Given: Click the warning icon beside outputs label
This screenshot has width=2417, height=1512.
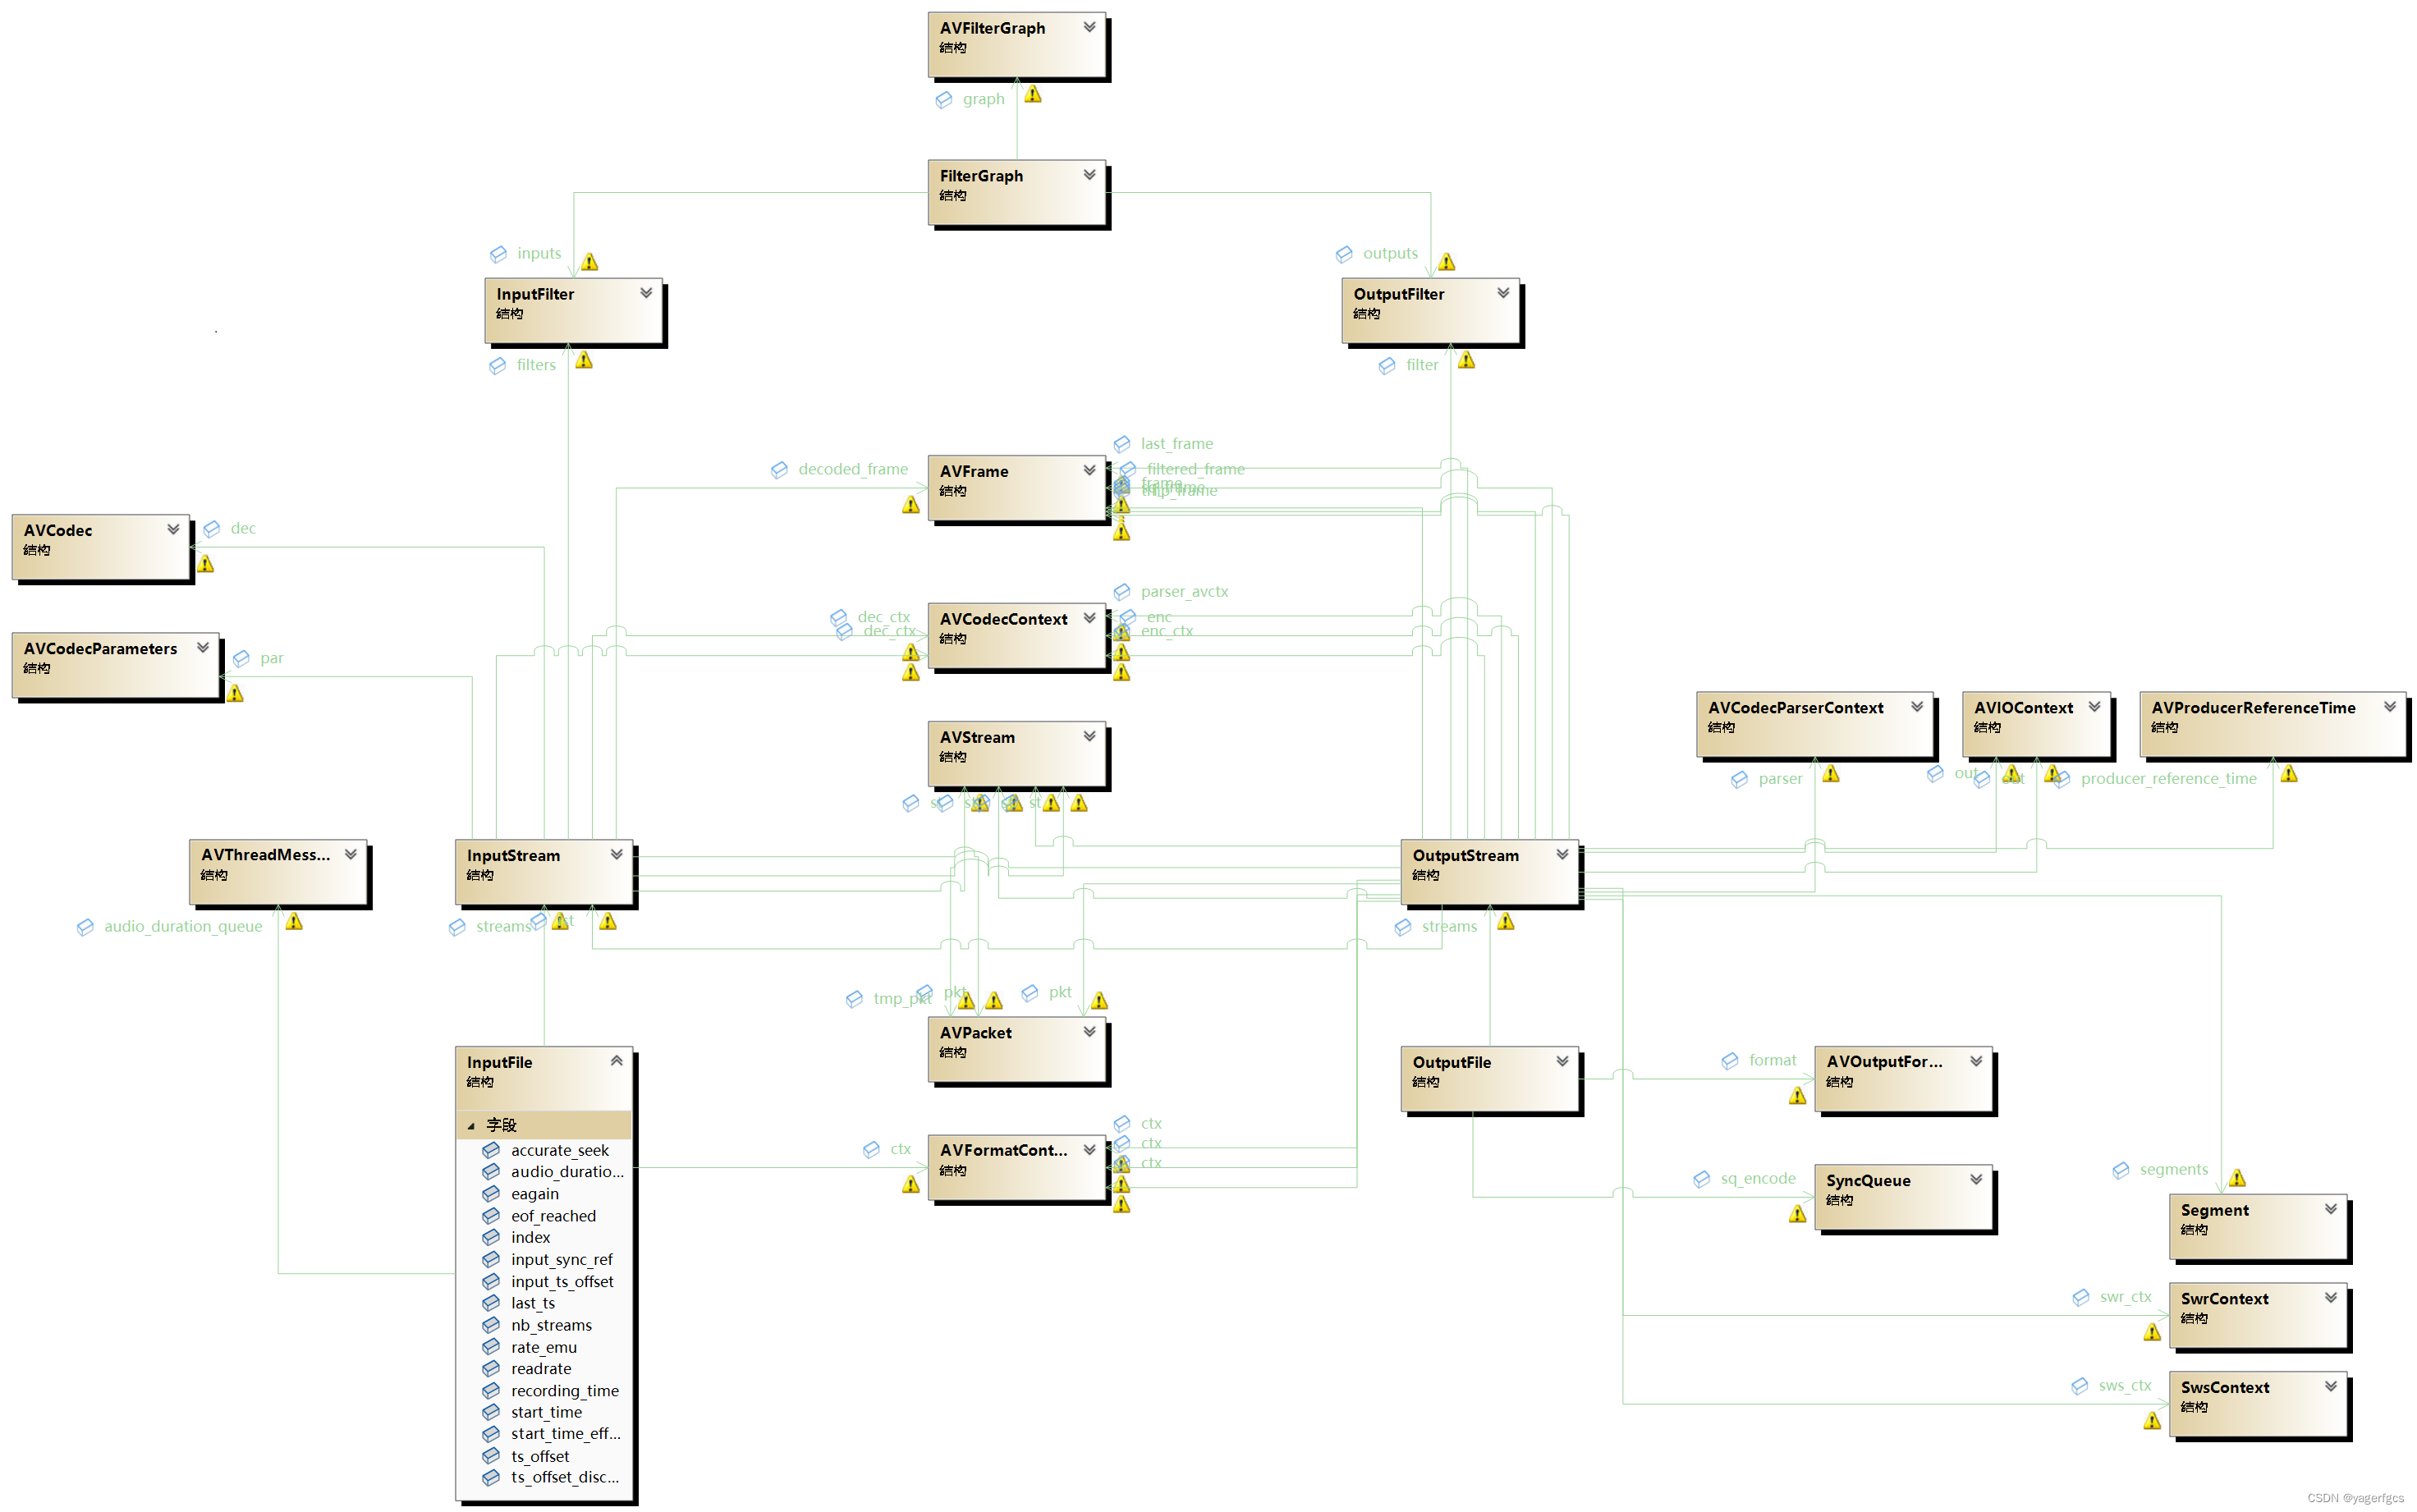Looking at the screenshot, I should [x=1447, y=262].
